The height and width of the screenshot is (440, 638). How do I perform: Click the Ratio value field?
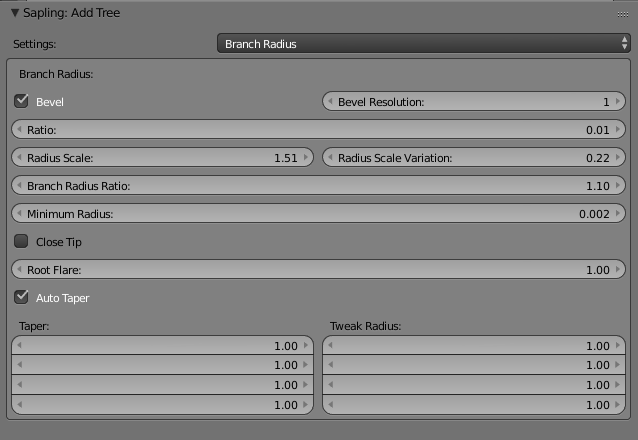point(318,129)
